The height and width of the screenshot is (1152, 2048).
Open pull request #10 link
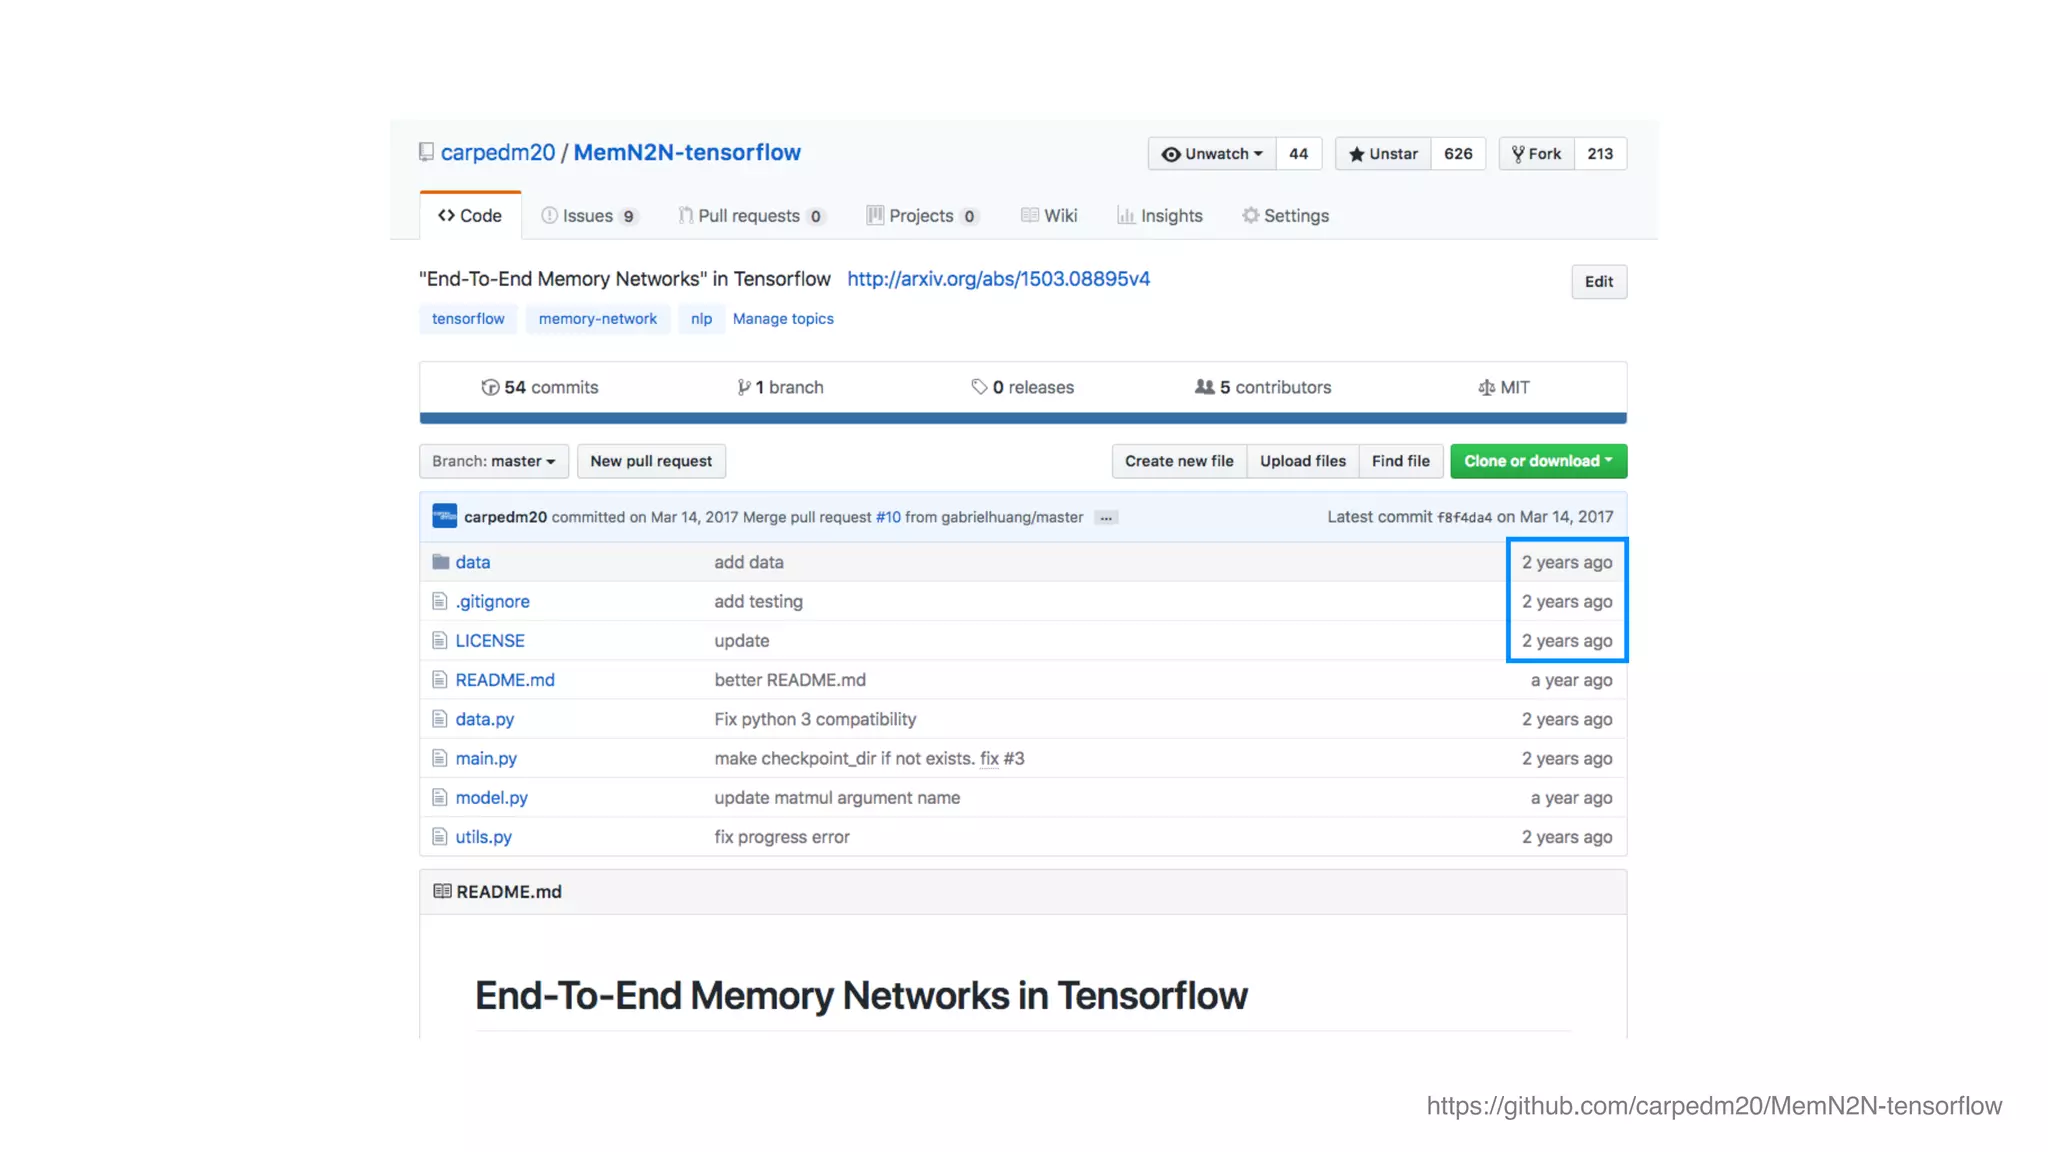(x=888, y=517)
